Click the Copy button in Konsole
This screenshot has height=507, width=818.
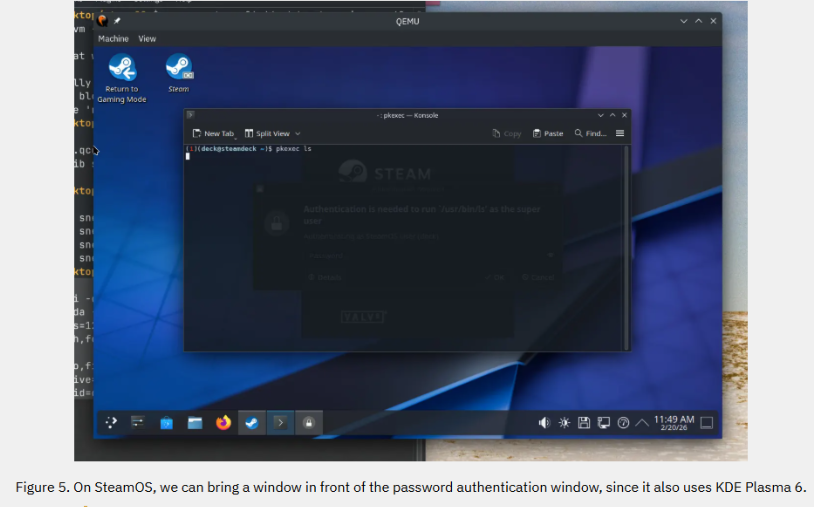507,134
